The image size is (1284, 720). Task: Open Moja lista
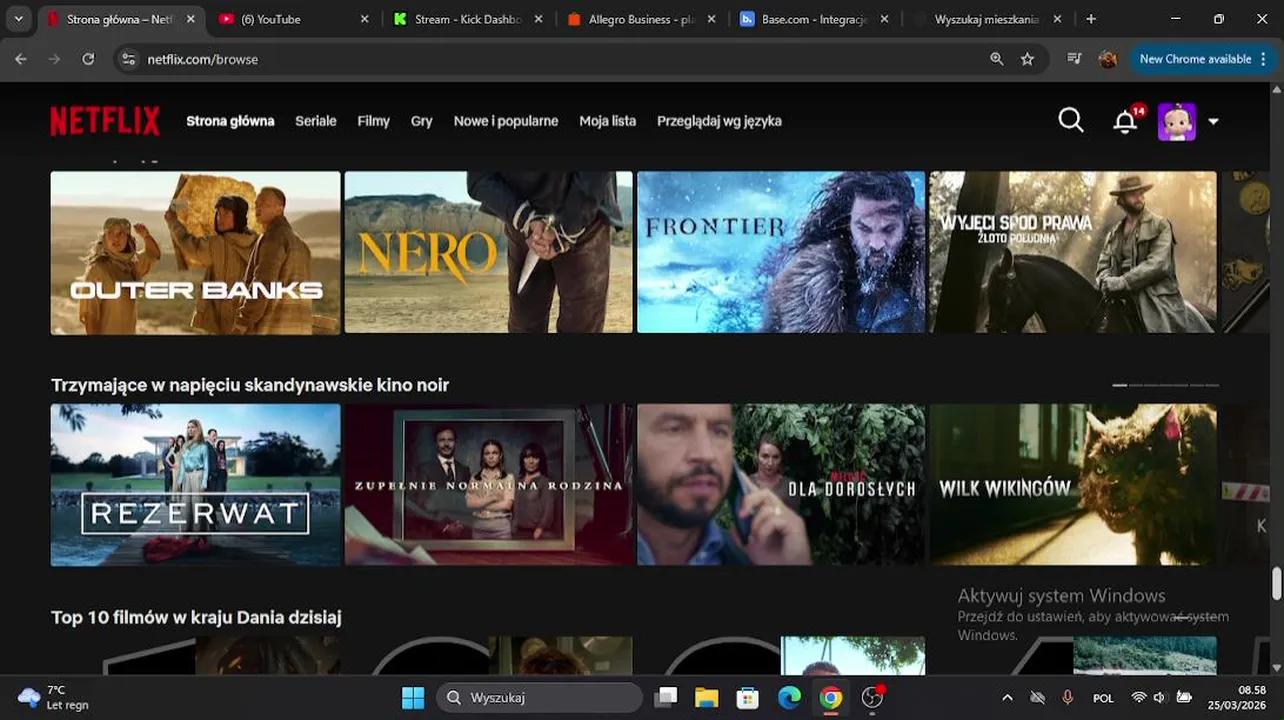[608, 121]
